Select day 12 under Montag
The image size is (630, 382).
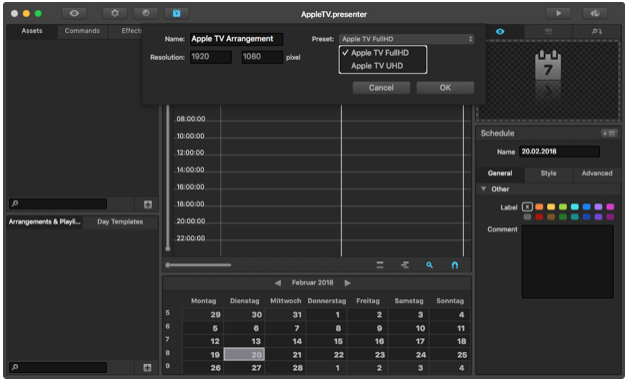[x=203, y=341]
